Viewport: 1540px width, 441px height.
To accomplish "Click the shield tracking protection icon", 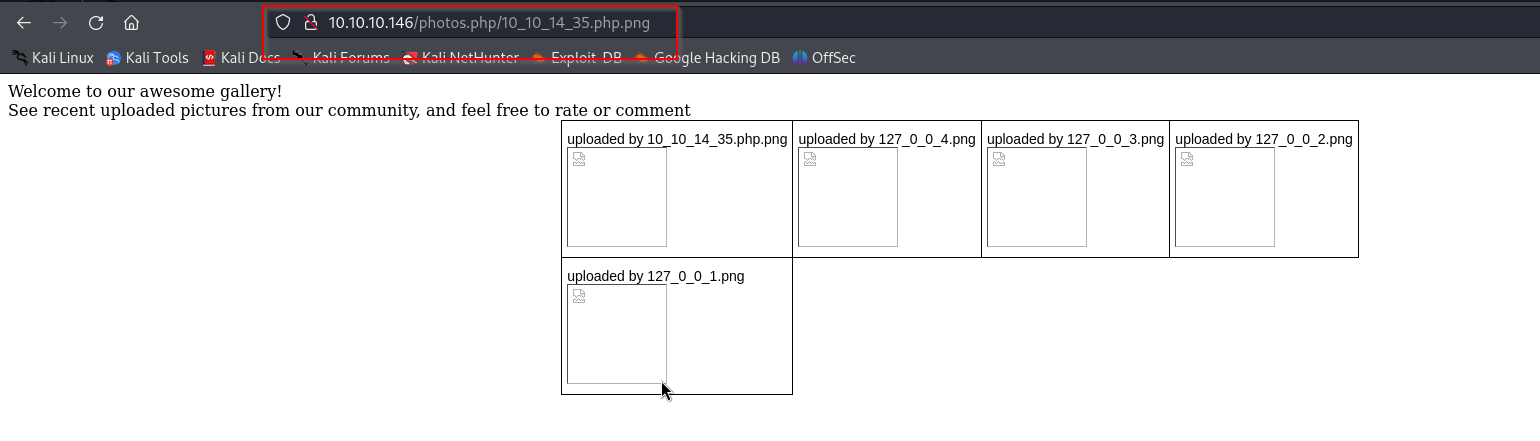I will (x=283, y=22).
